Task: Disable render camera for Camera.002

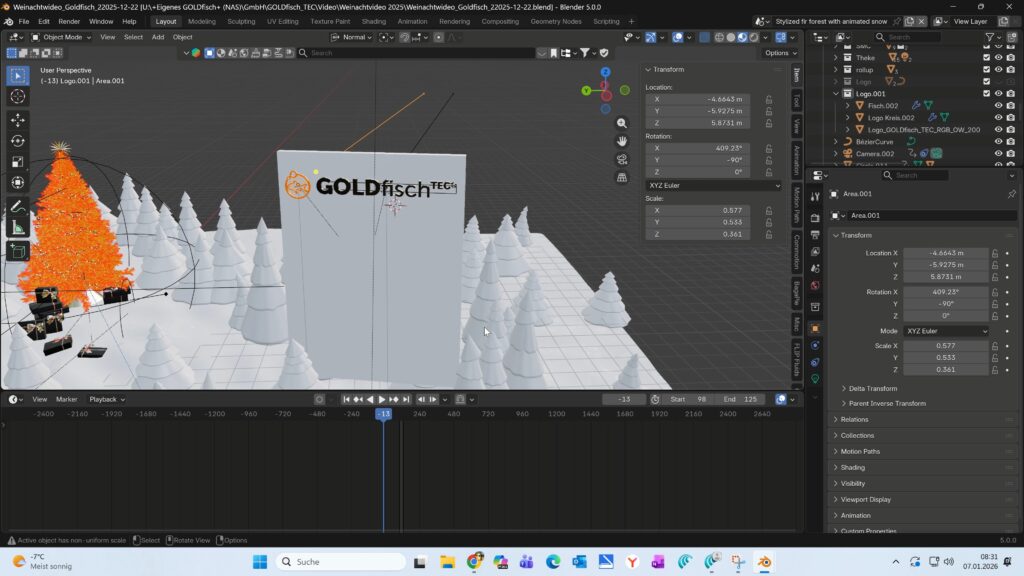Action: 1010,153
